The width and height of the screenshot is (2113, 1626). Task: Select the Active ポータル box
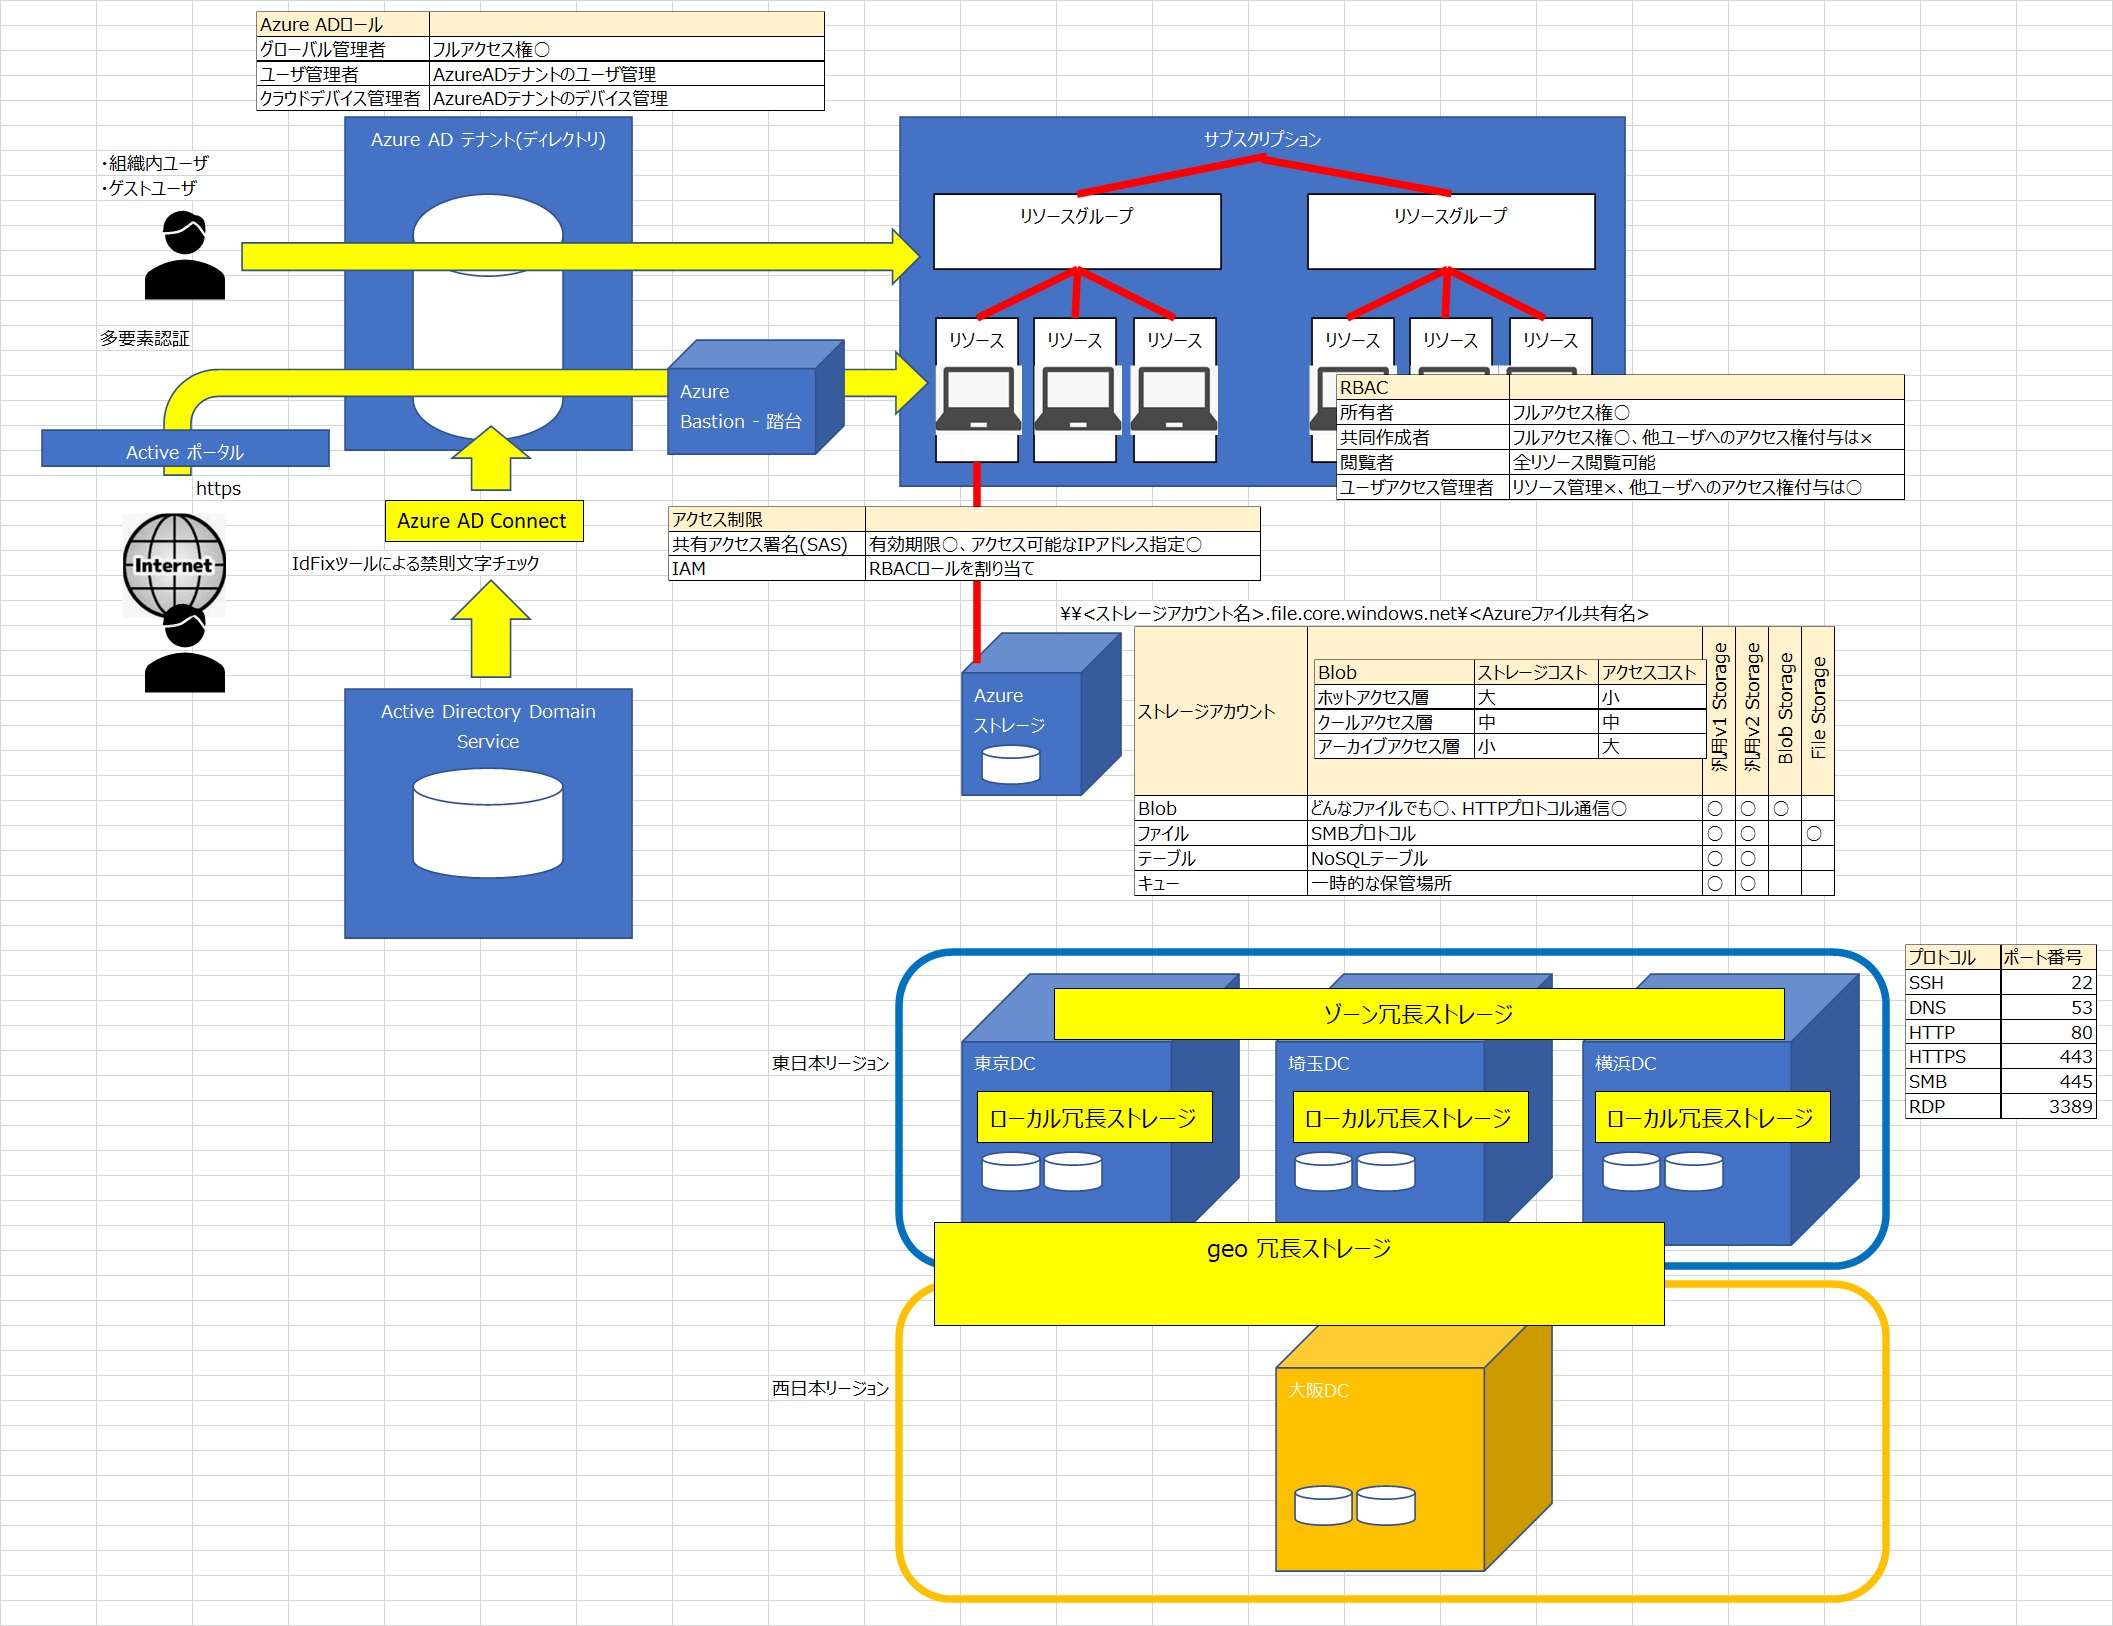(x=185, y=448)
